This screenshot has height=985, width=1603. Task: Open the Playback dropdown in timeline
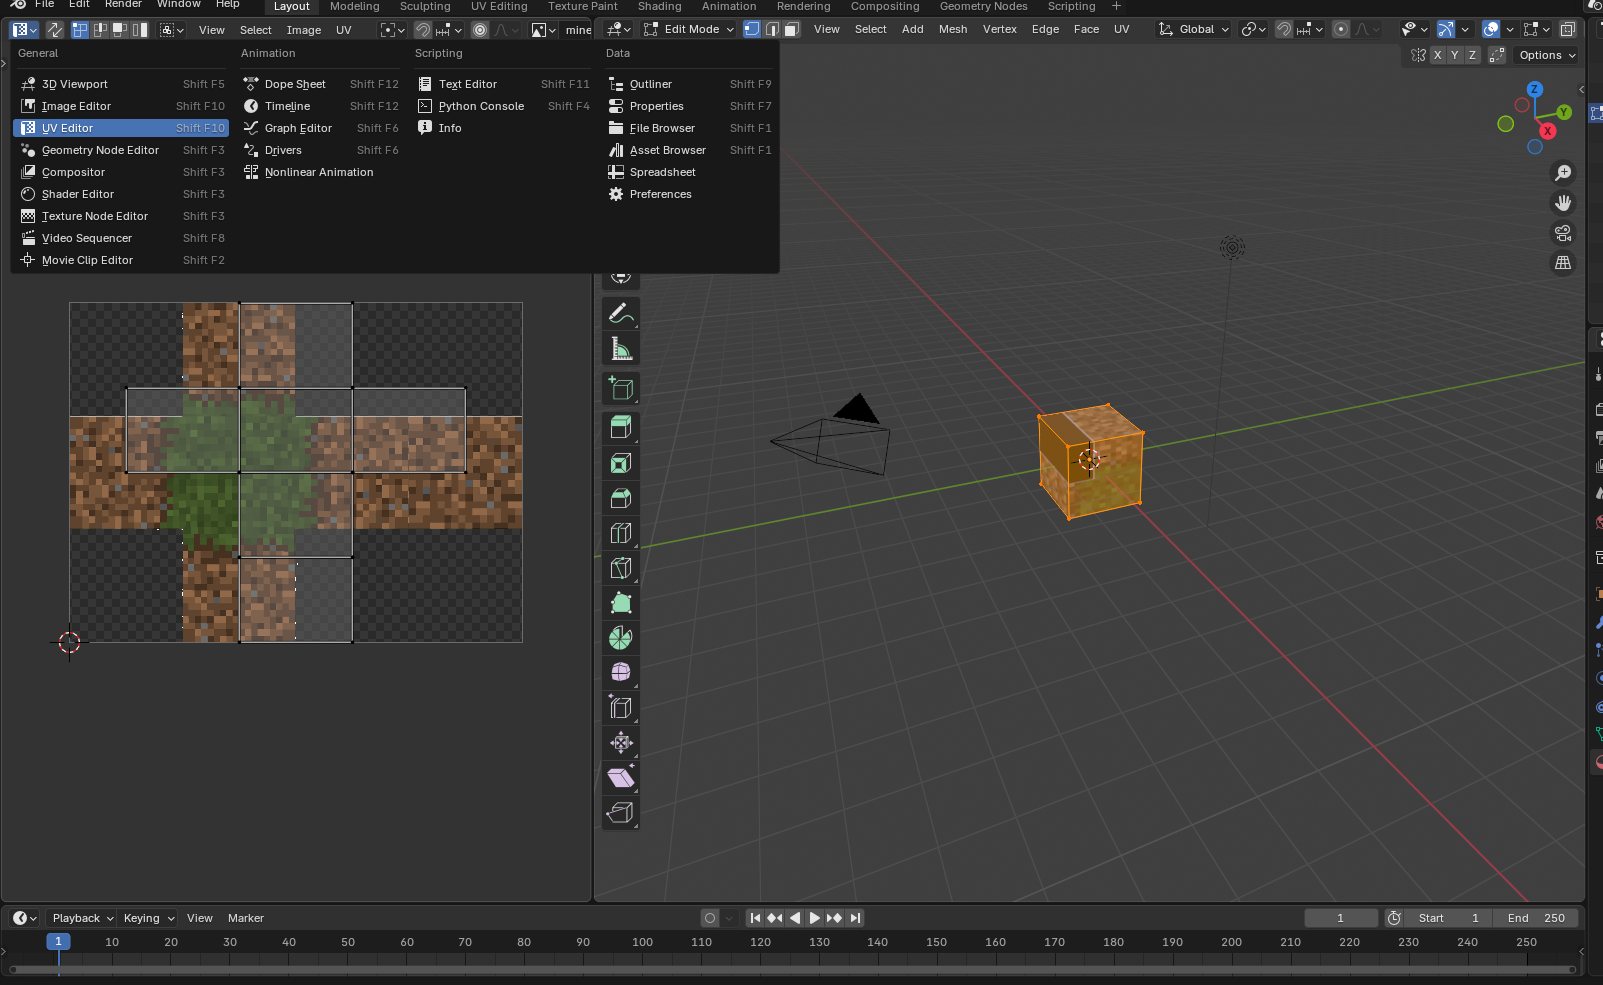click(82, 918)
